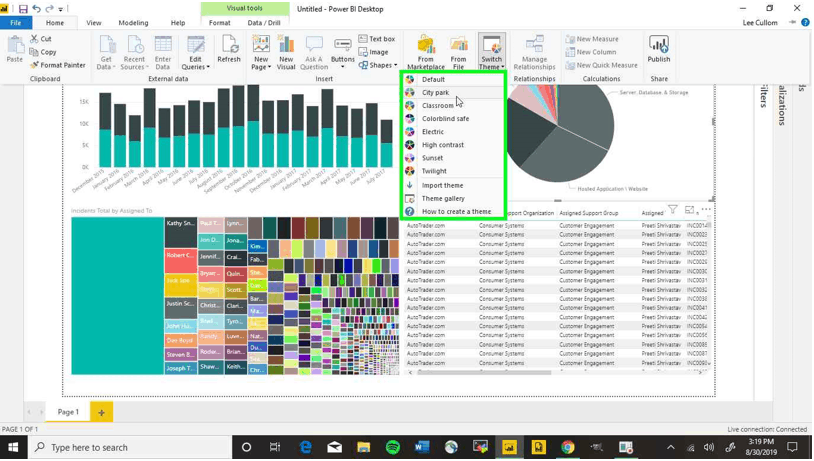The width and height of the screenshot is (814, 461).
Task: Click New Measure
Action: [592, 39]
